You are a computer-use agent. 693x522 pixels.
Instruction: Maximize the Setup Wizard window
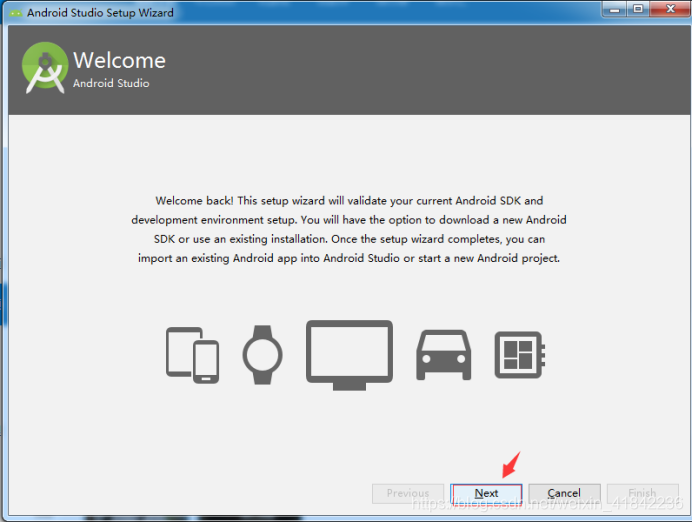638,9
